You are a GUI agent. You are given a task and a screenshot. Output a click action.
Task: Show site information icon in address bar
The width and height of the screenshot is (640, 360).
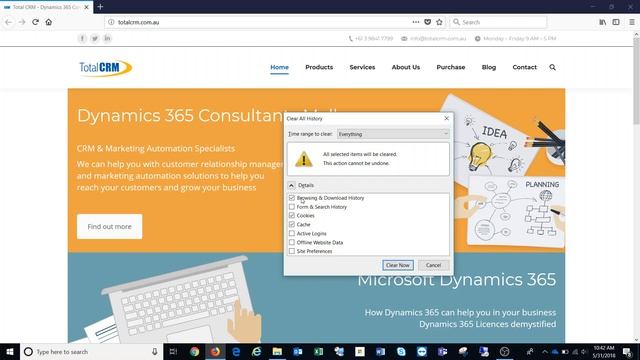(x=111, y=22)
